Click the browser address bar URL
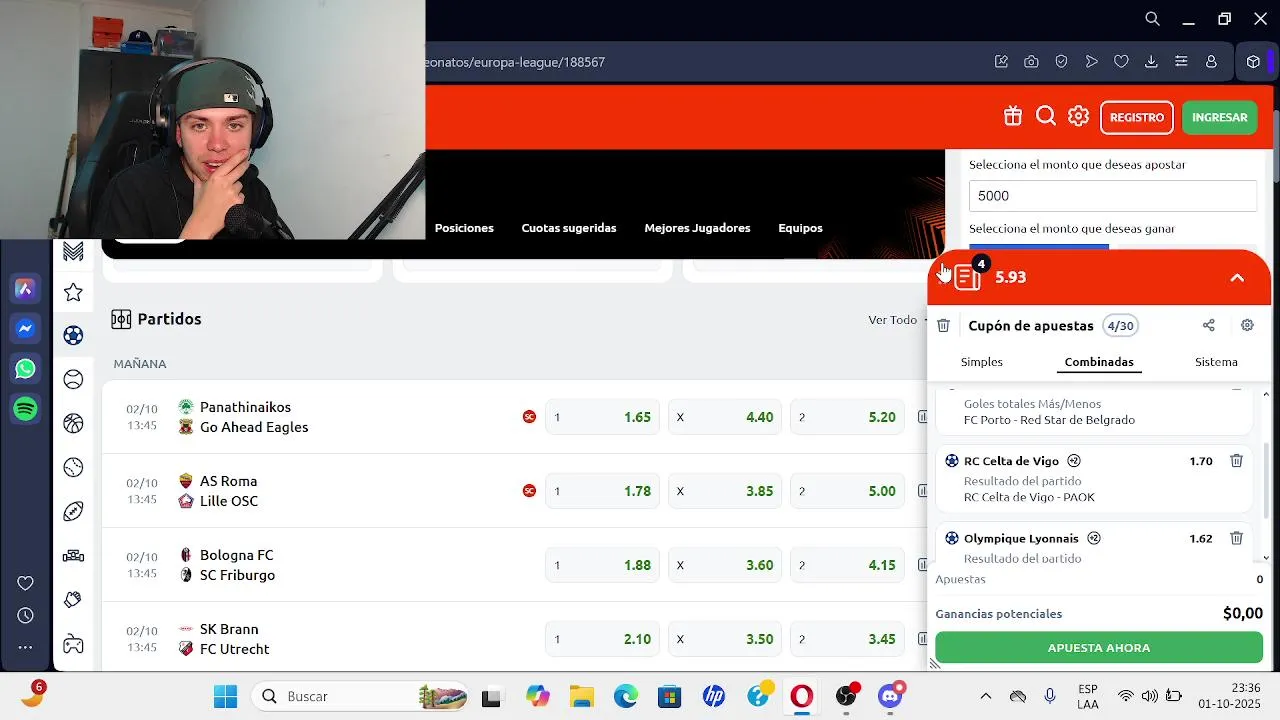Viewport: 1280px width, 720px height. point(515,62)
